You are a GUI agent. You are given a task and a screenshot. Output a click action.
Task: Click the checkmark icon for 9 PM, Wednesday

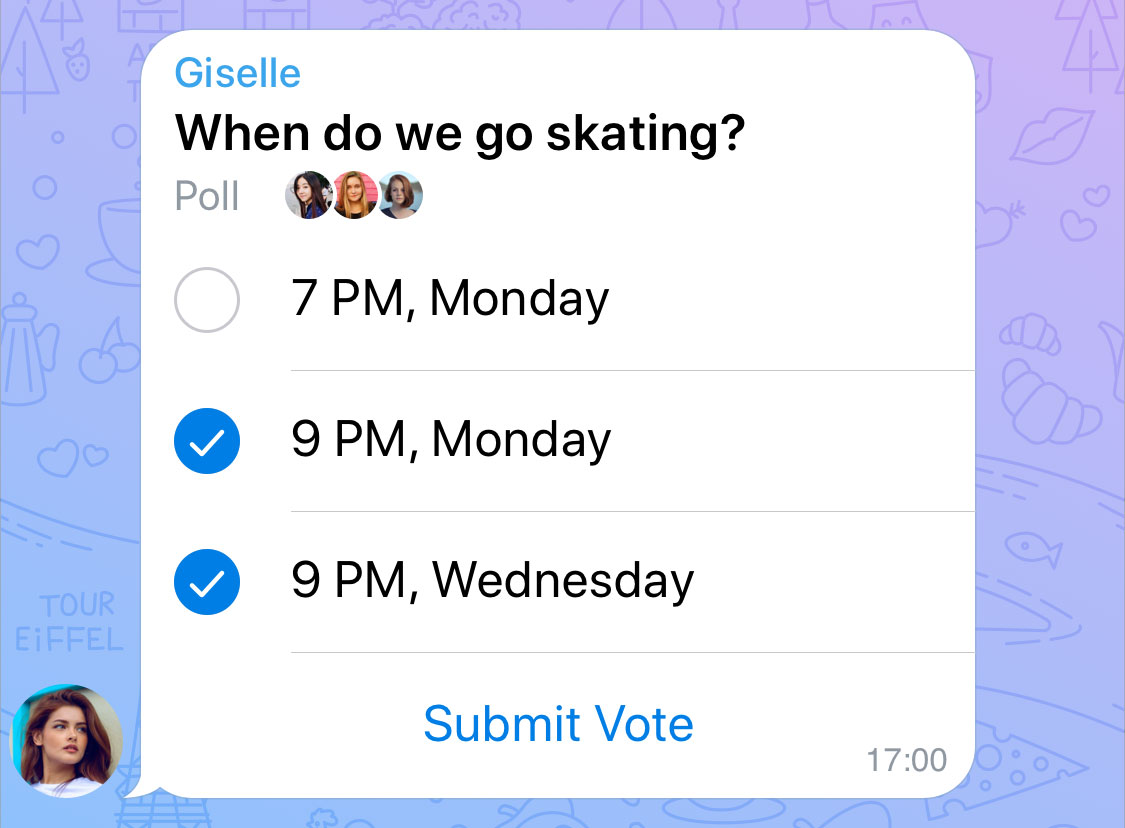pos(207,581)
